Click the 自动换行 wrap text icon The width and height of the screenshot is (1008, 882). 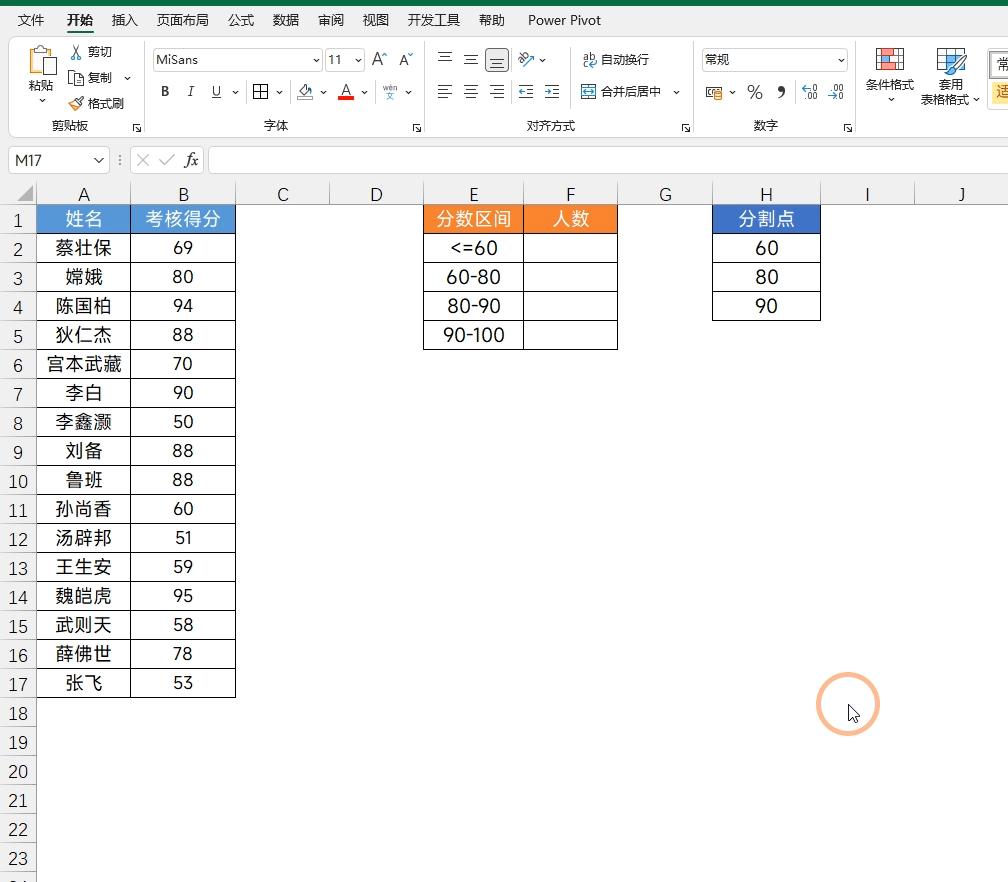tap(614, 59)
